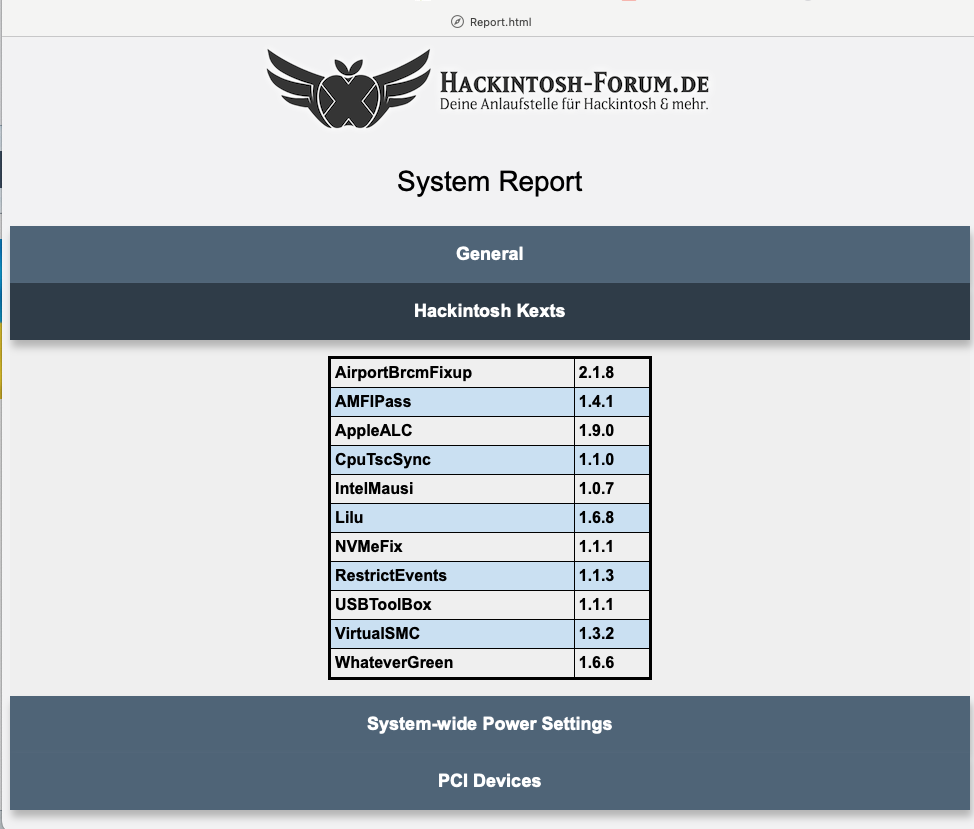Click version 2.1.8 of AirportBrcmFixup
The width and height of the screenshot is (974, 829).
coord(612,373)
